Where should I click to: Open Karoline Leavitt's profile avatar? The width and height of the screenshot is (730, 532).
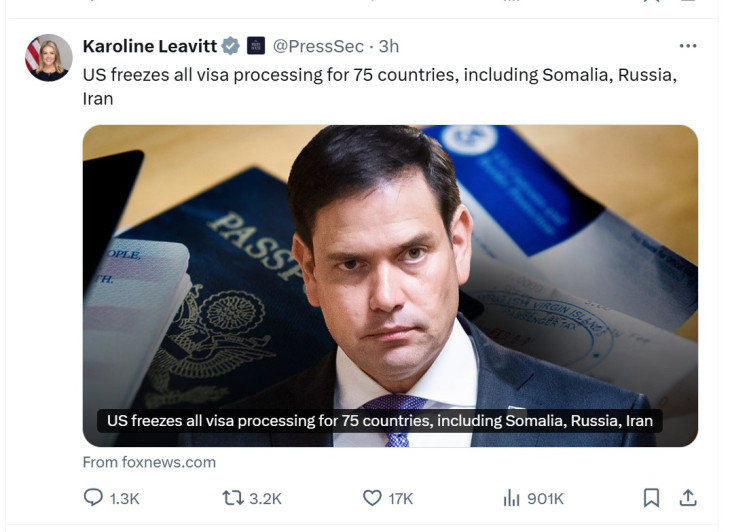coord(48,58)
